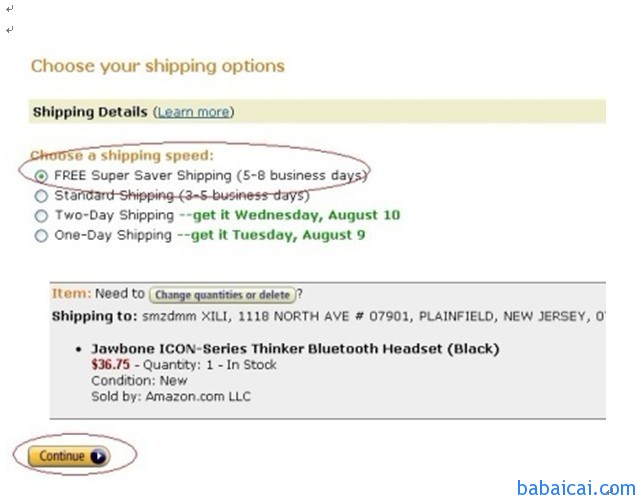
Task: Select FREE Super Saver Shipping radio button
Action: click(41, 175)
